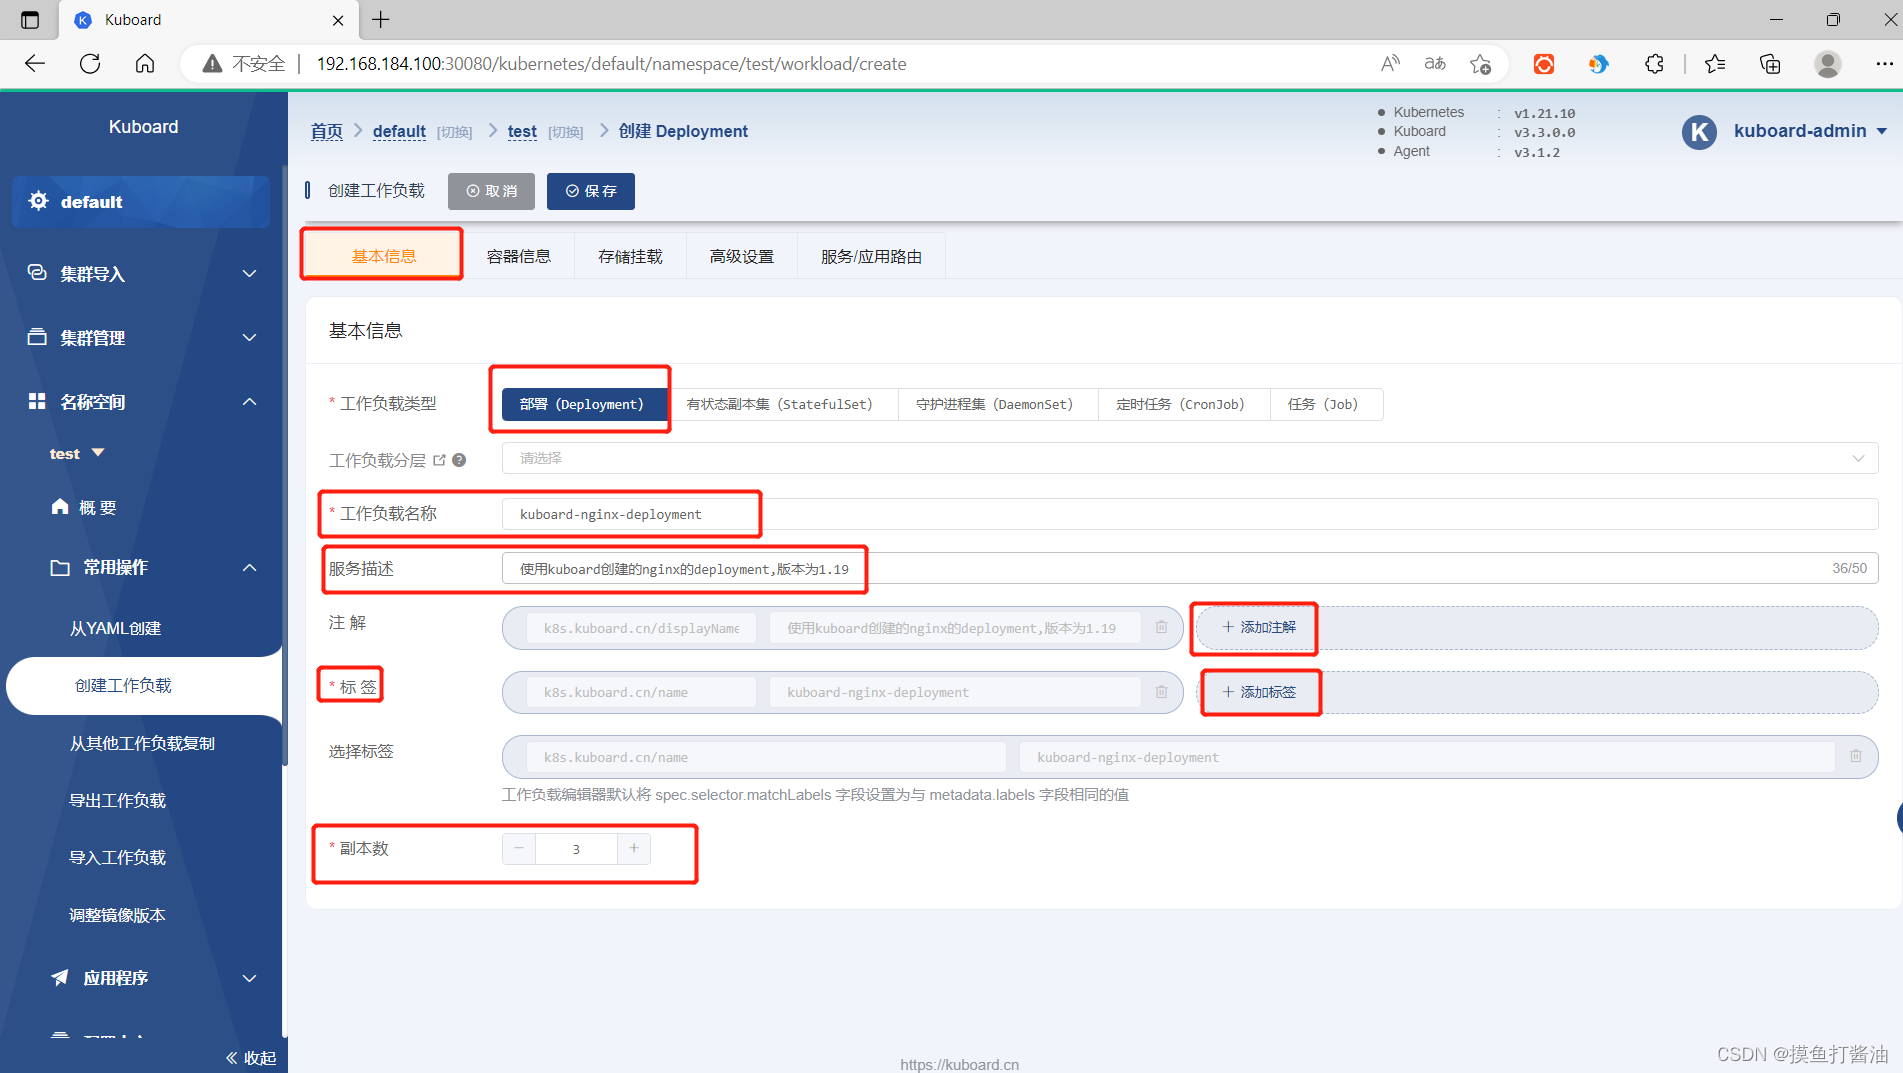The height and width of the screenshot is (1073, 1903).
Task: Open 调整镜像版本 in sidebar
Action: (117, 916)
